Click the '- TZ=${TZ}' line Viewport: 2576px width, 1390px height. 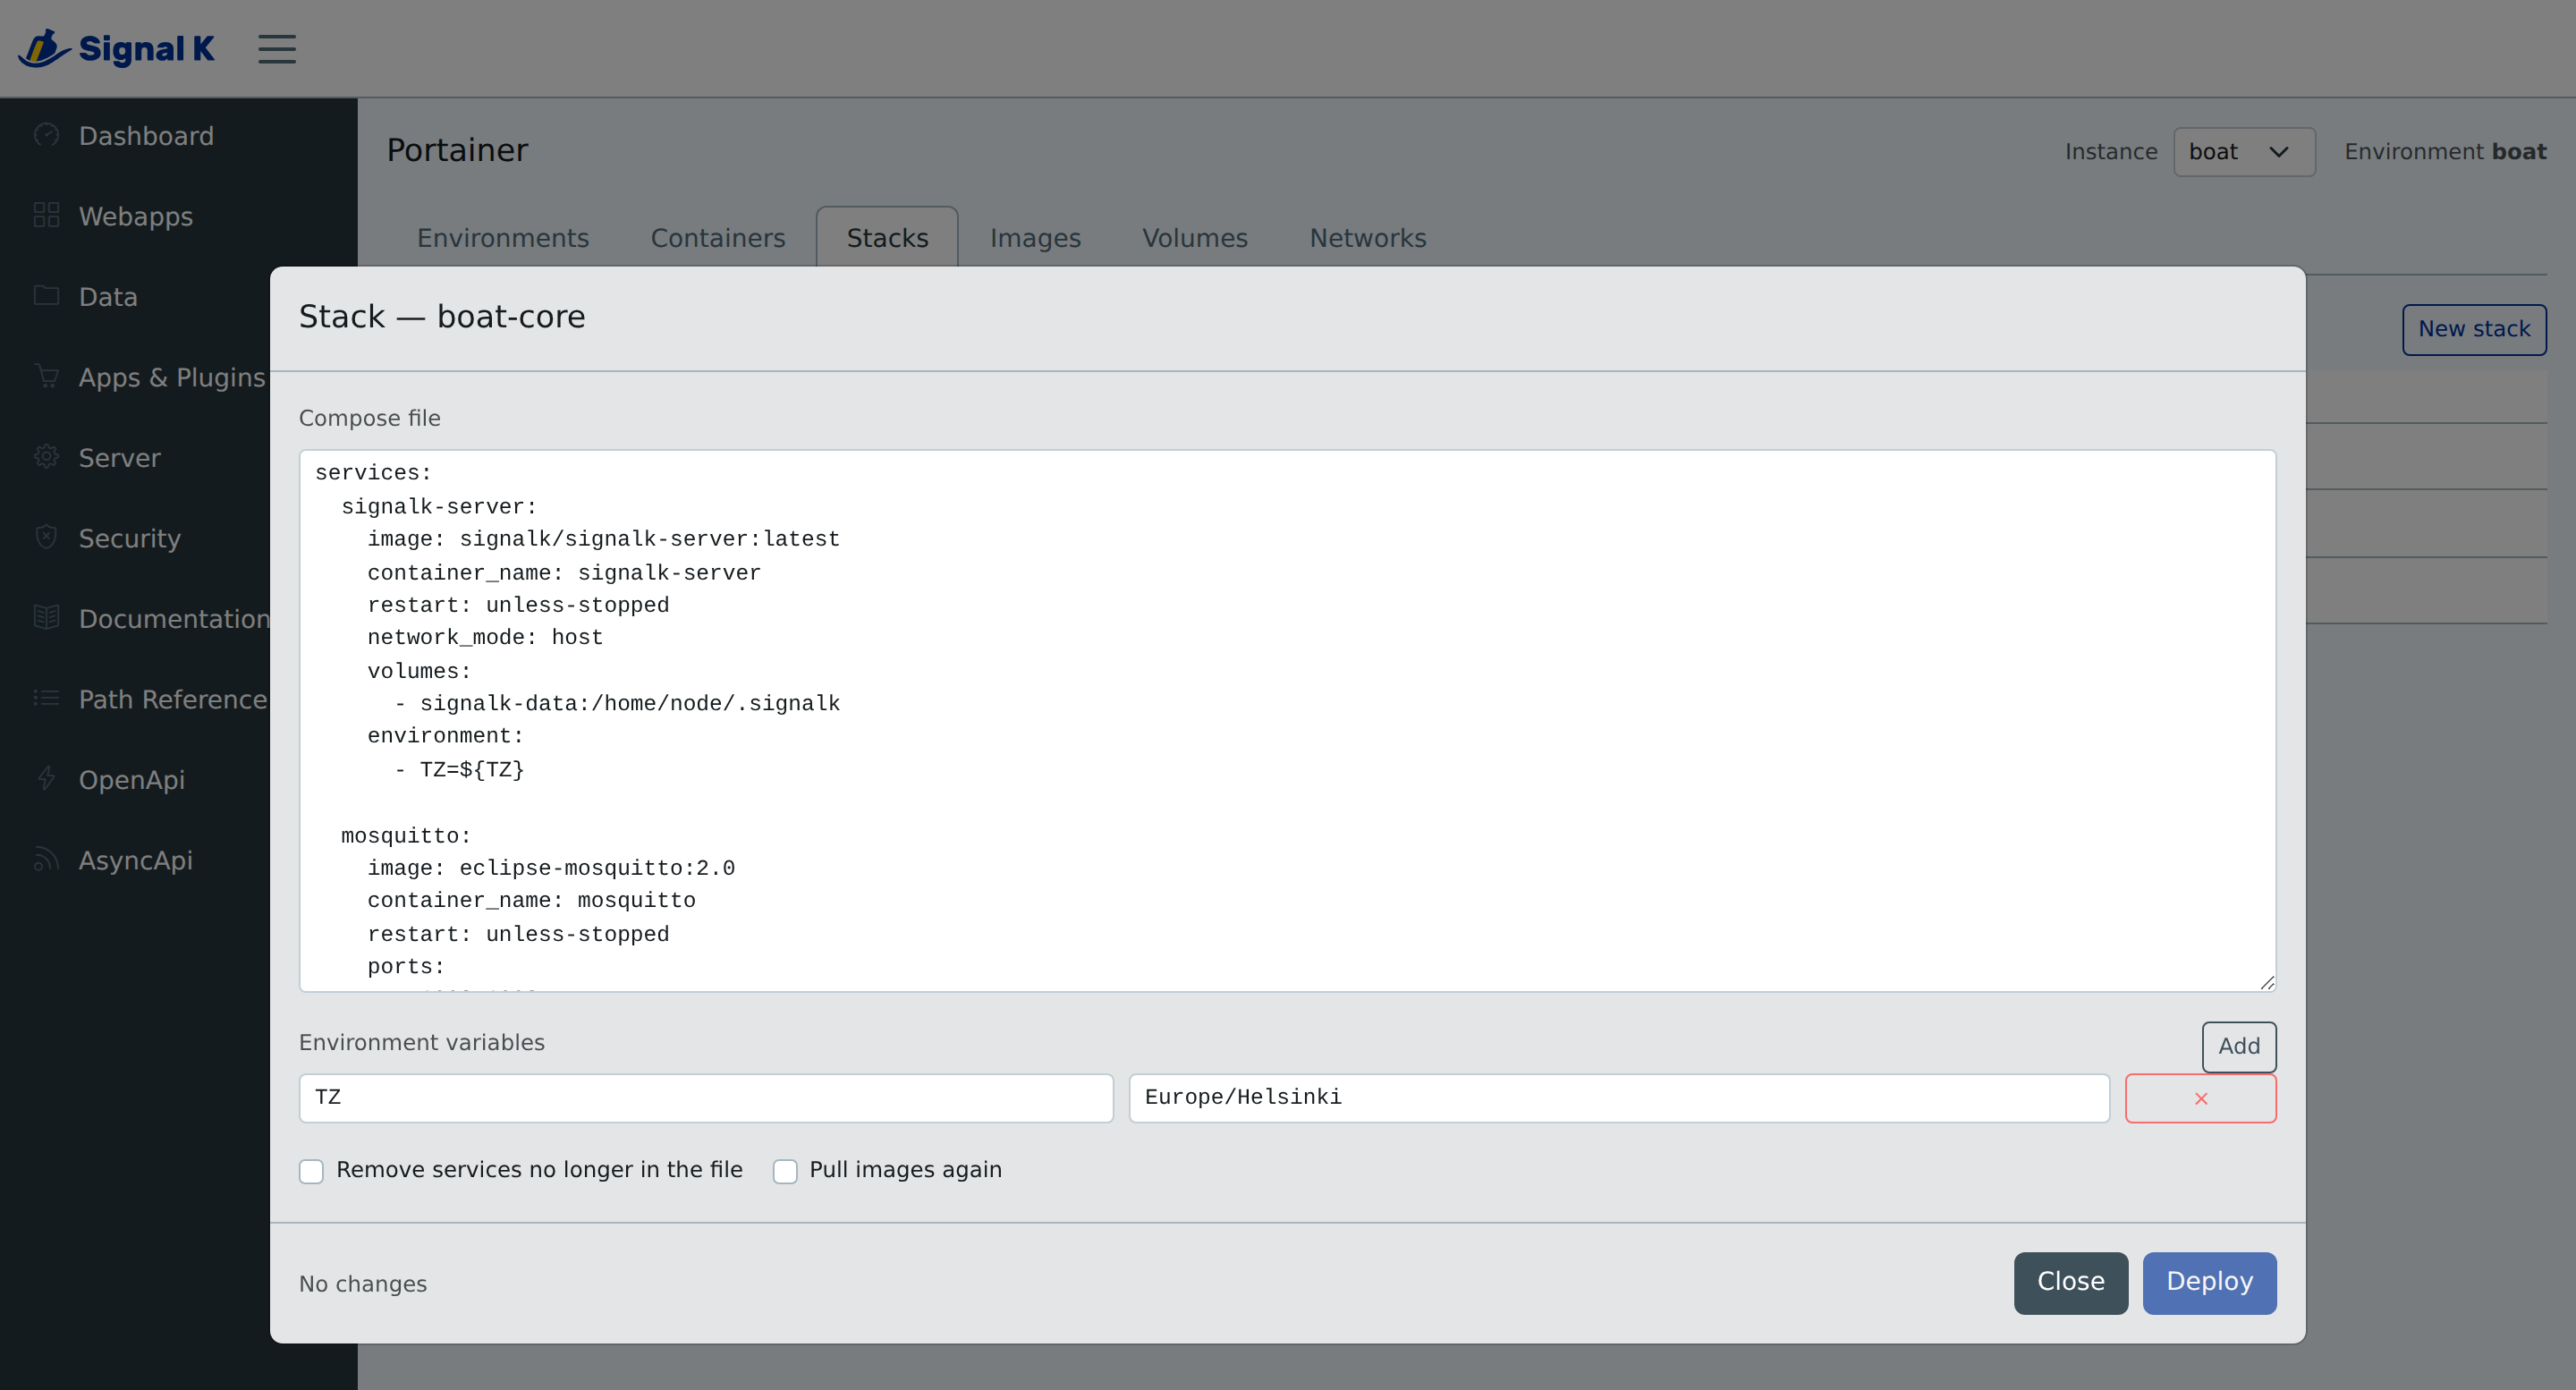point(459,769)
